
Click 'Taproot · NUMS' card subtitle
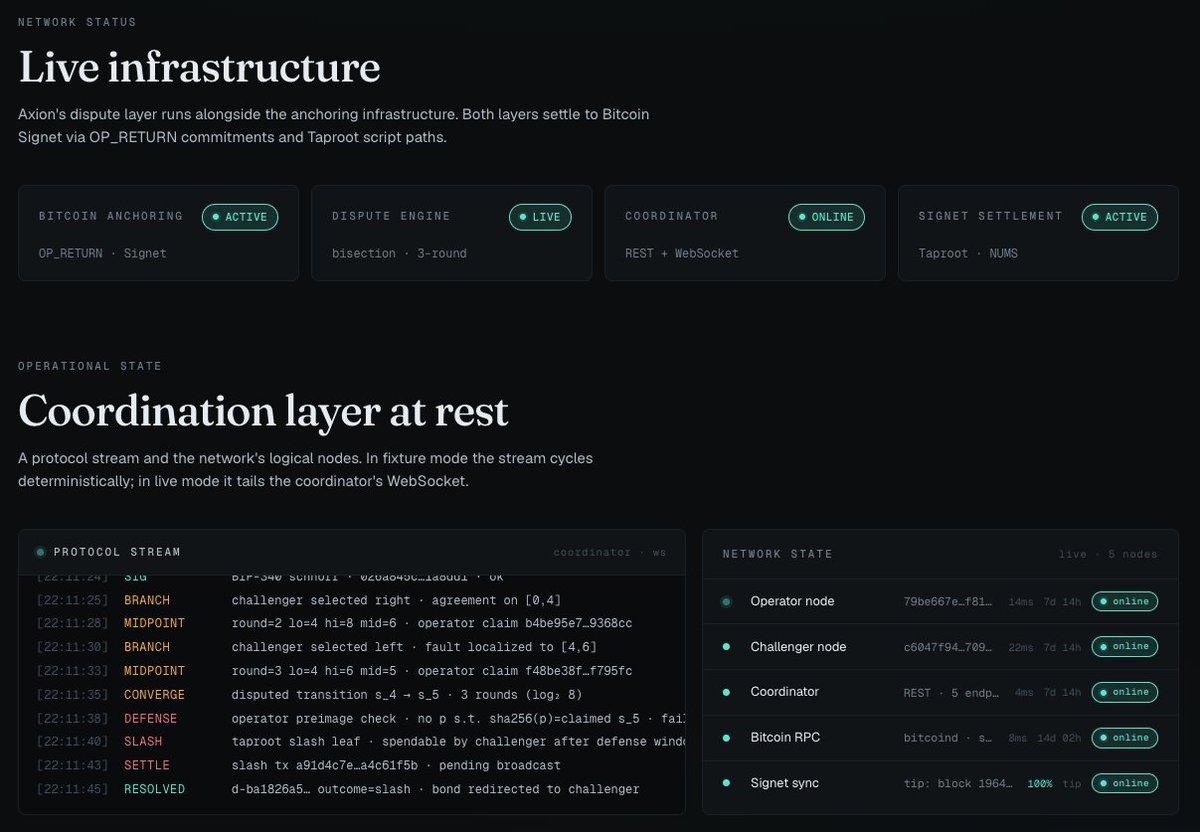[x=968, y=254]
